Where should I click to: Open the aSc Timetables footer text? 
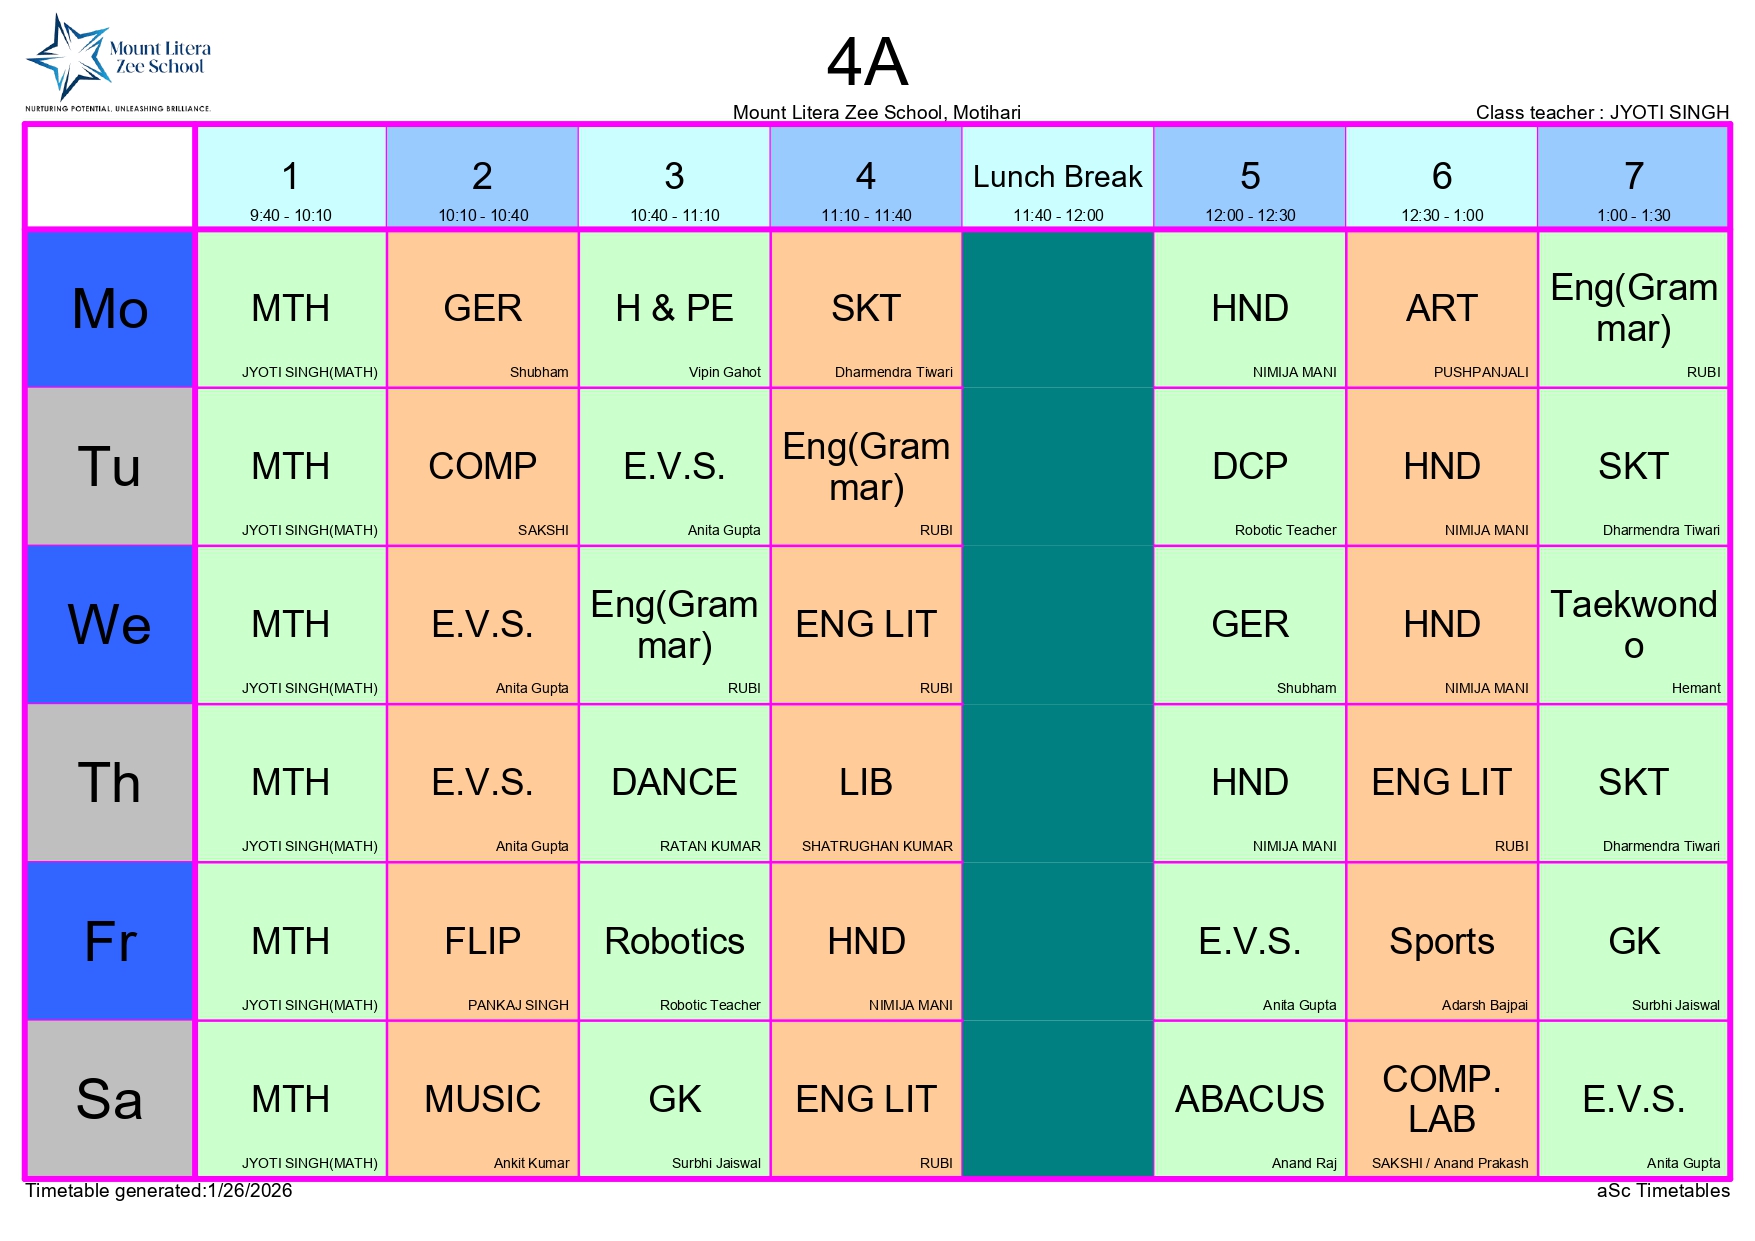pos(1662,1191)
